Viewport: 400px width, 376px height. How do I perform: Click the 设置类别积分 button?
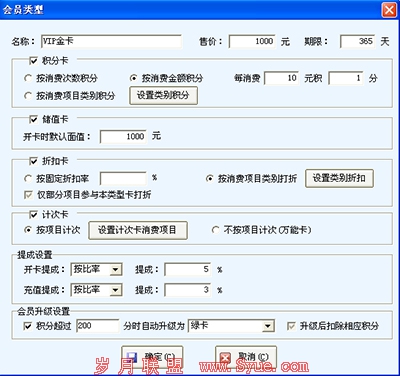pos(163,96)
